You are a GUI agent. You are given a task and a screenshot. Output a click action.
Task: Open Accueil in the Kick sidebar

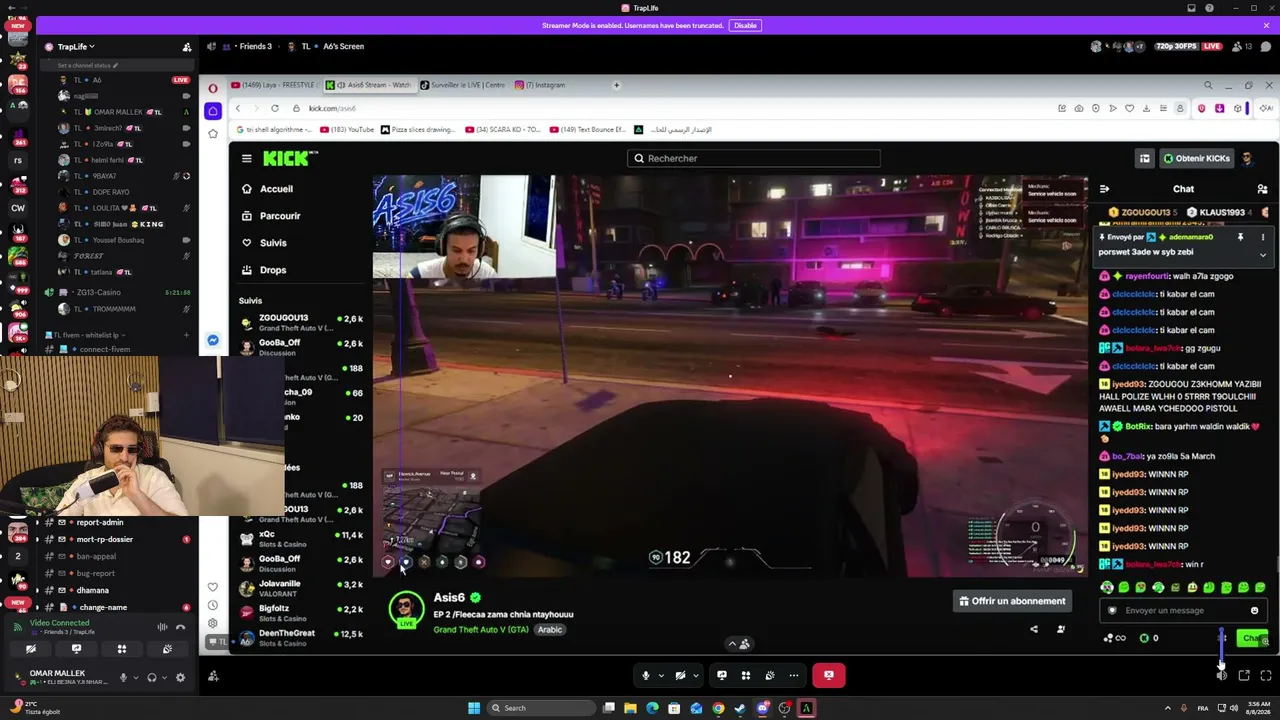pyautogui.click(x=267, y=189)
